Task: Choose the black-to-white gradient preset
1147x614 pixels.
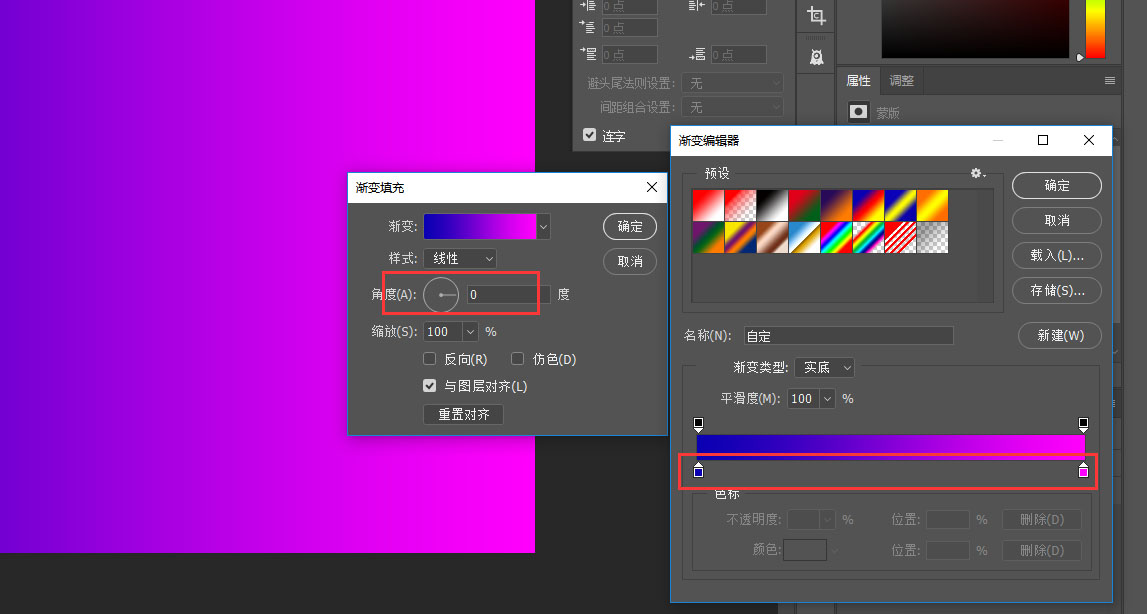Action: (772, 205)
